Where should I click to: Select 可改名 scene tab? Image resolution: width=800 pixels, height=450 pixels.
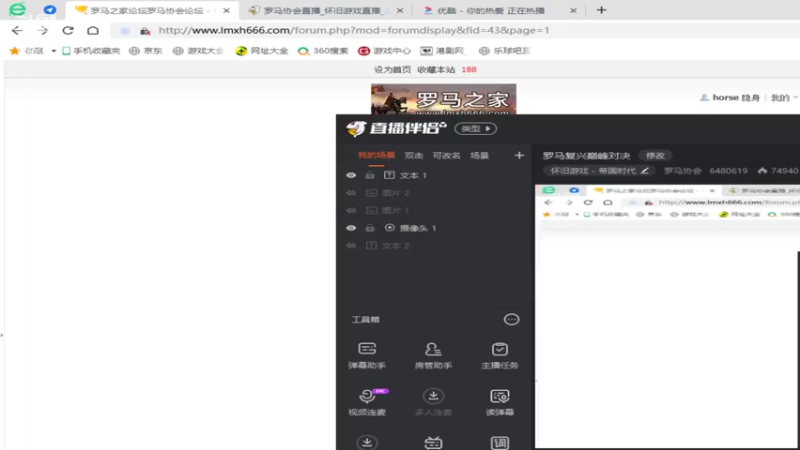[446, 156]
